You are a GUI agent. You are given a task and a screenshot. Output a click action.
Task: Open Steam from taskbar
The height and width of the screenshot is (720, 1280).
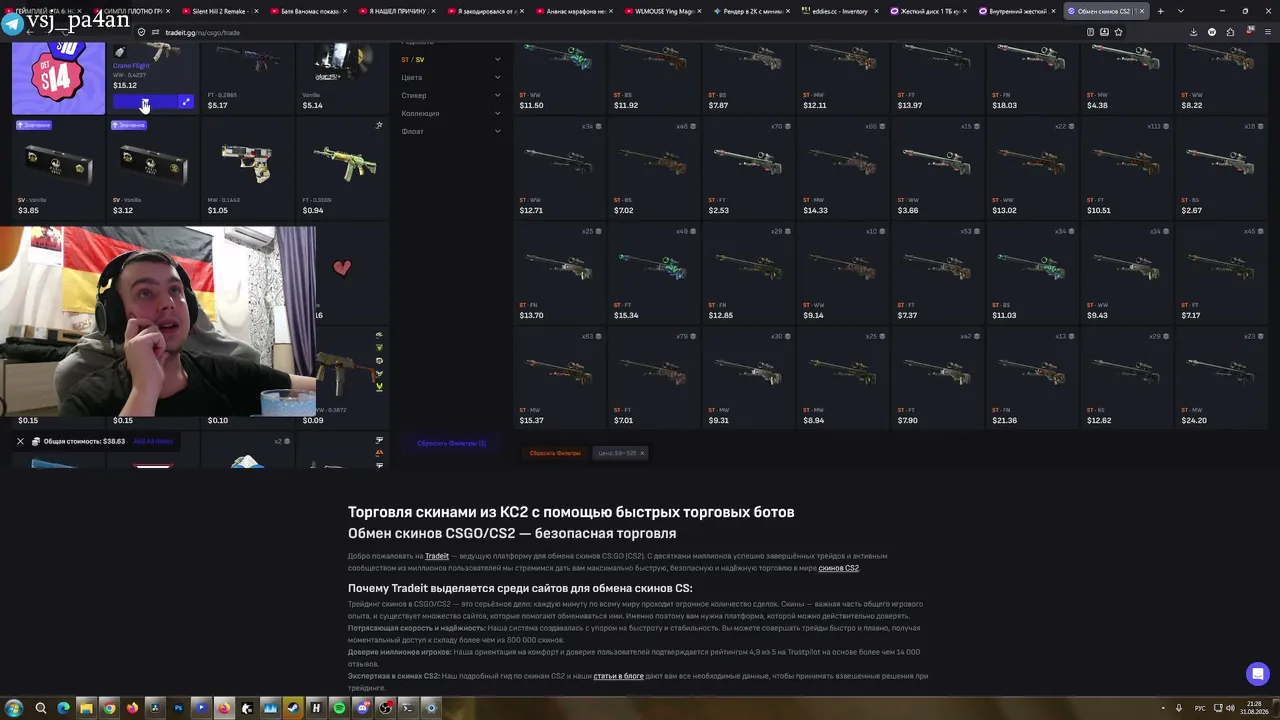pos(293,708)
